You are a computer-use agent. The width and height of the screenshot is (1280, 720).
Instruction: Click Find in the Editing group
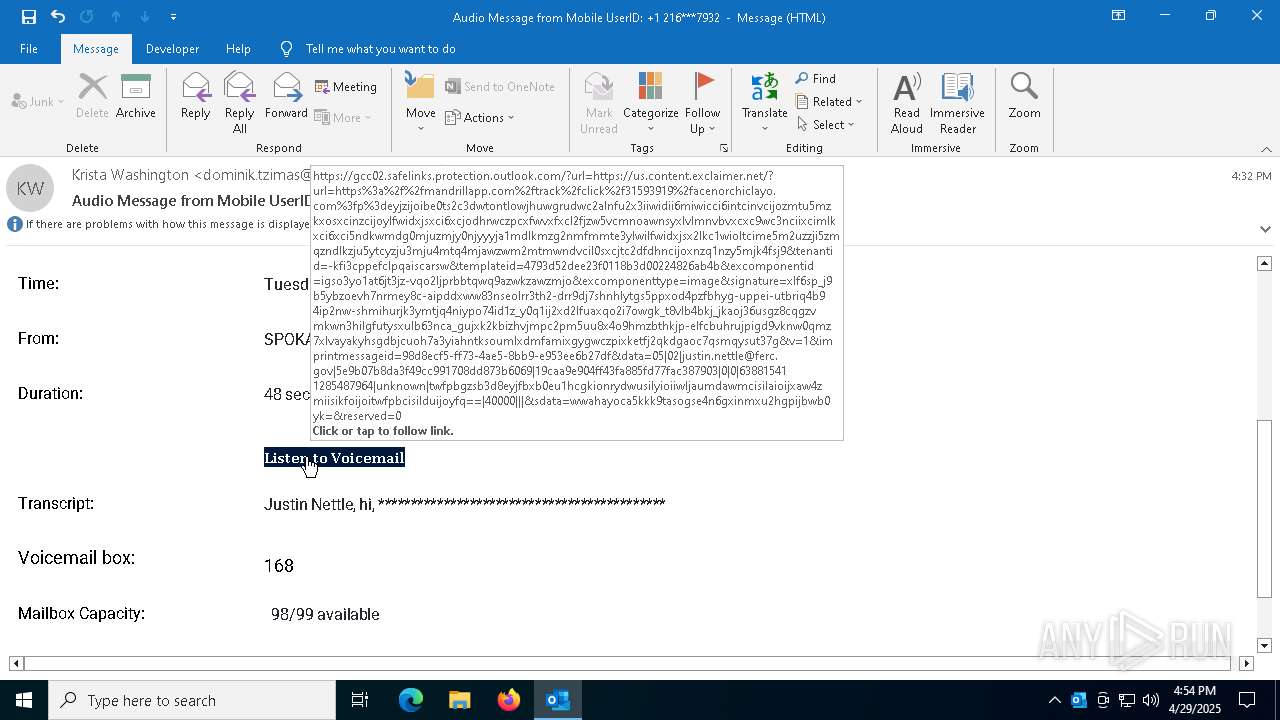click(x=816, y=78)
